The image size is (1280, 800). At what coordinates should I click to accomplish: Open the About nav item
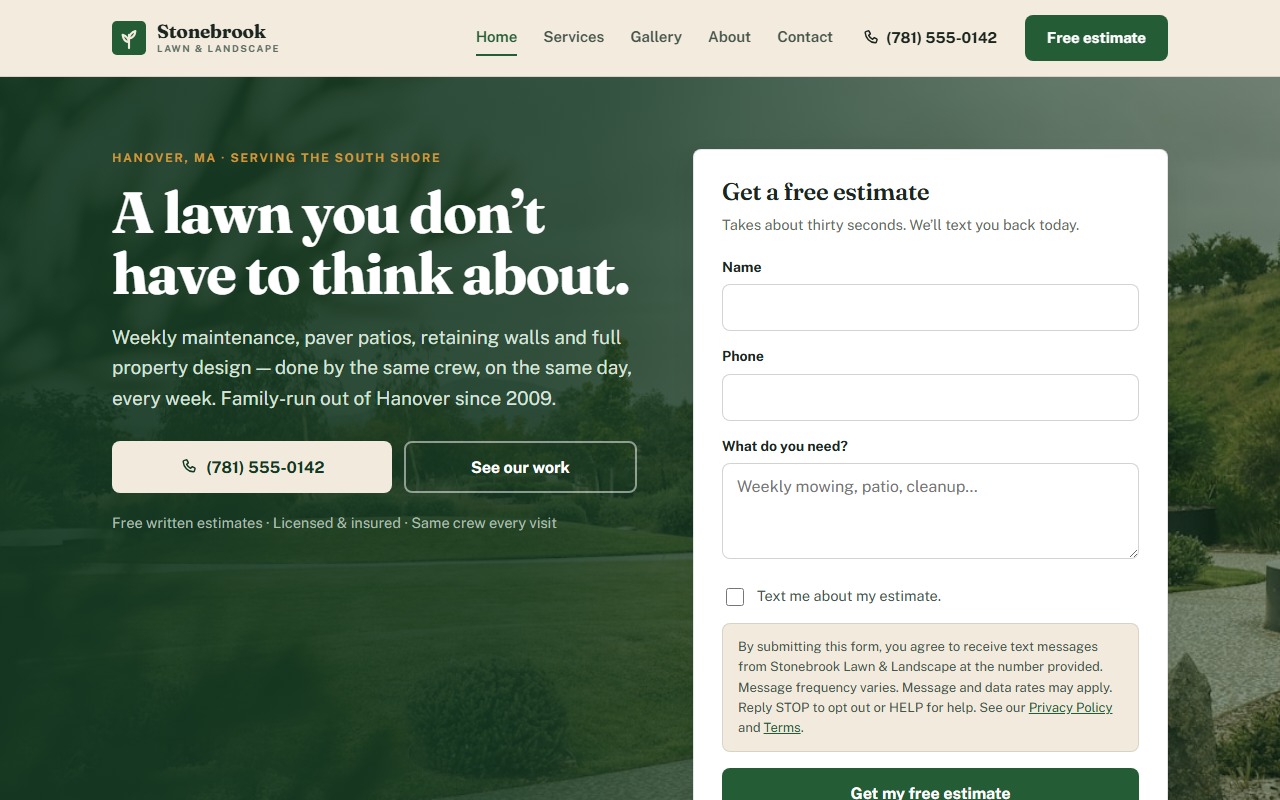729,37
